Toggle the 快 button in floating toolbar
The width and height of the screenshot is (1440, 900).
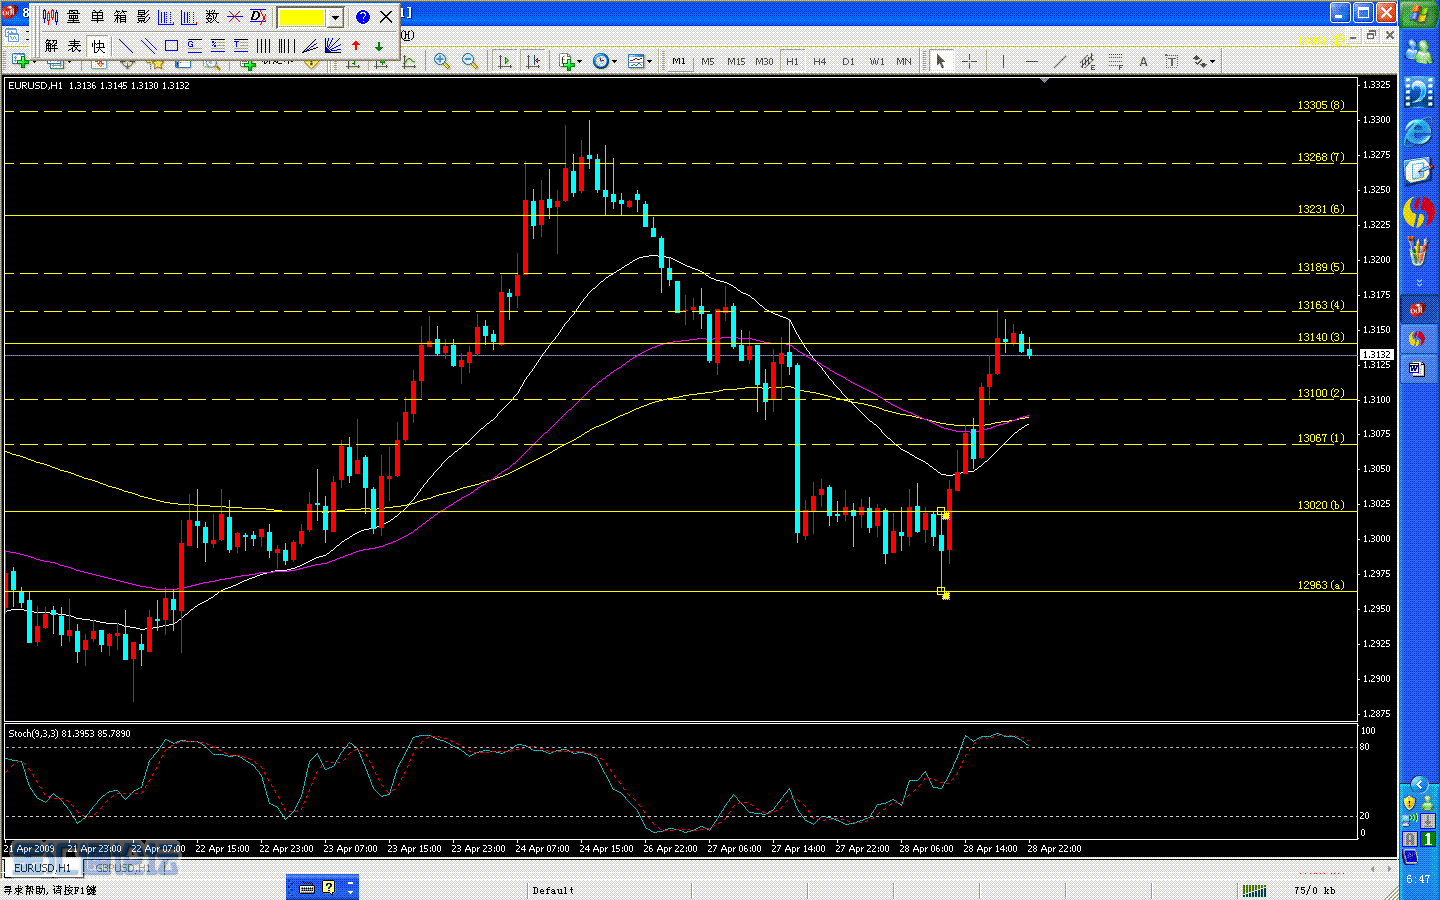pyautogui.click(x=98, y=46)
